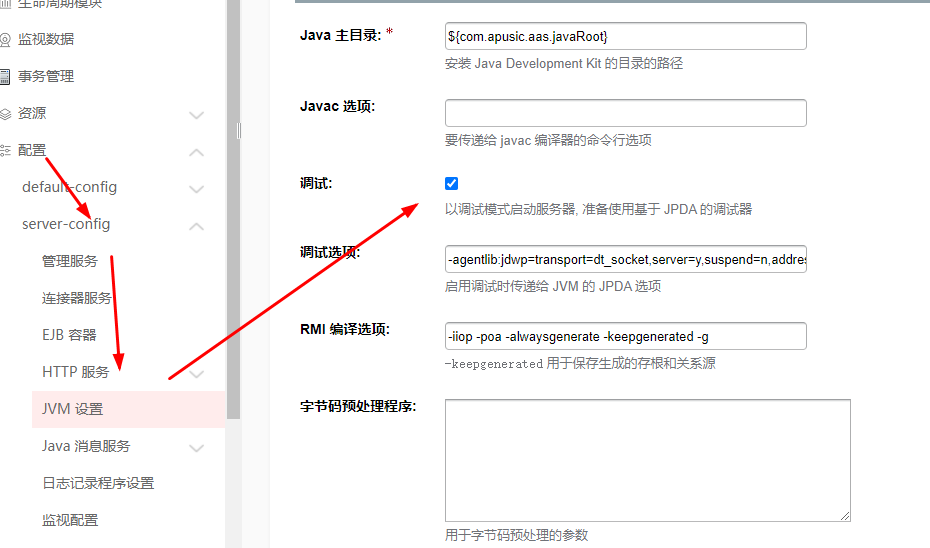Click the sliders icon next to 配置
This screenshot has width=930, height=548.
[5, 151]
